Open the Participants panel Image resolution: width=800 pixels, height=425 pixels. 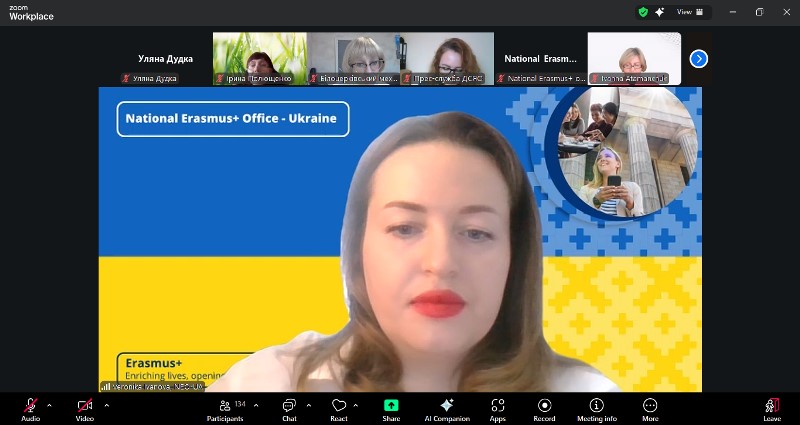(224, 406)
